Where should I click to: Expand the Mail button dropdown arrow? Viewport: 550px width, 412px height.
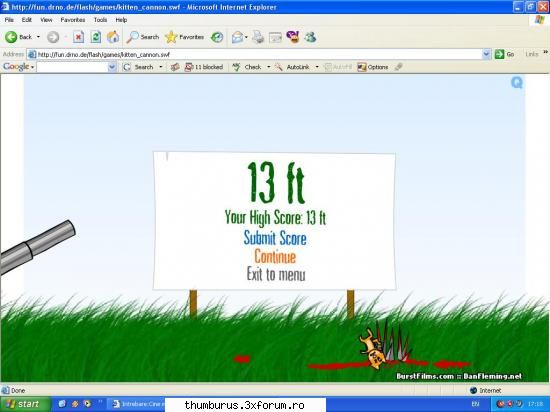(246, 37)
